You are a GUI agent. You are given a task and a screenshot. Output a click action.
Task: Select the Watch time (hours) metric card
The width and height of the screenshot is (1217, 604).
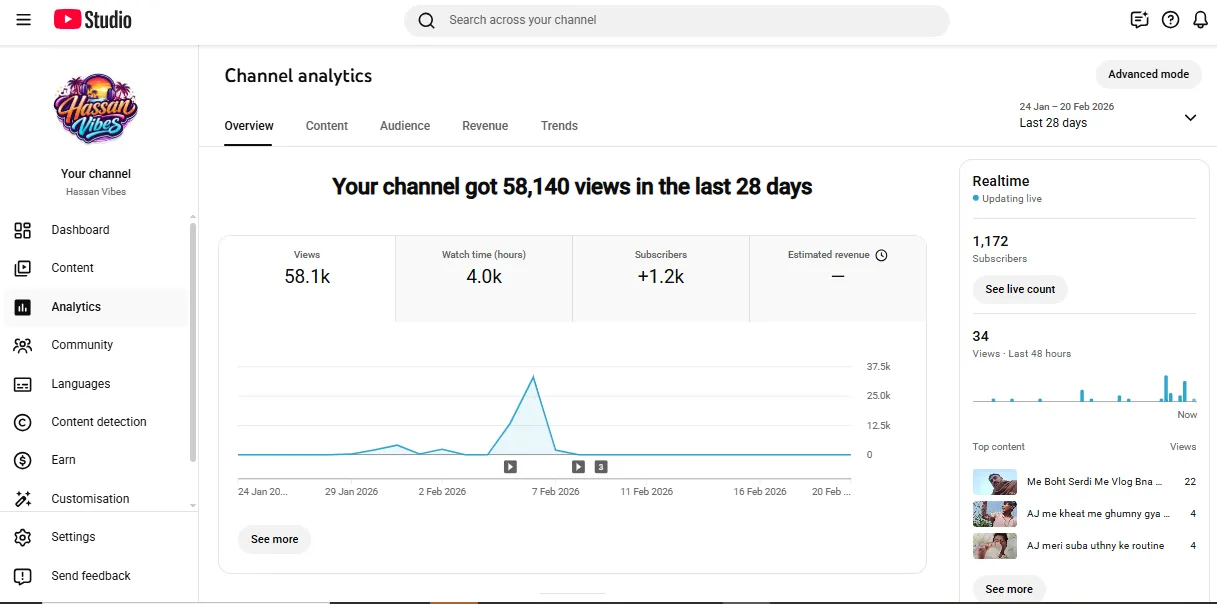click(x=484, y=278)
